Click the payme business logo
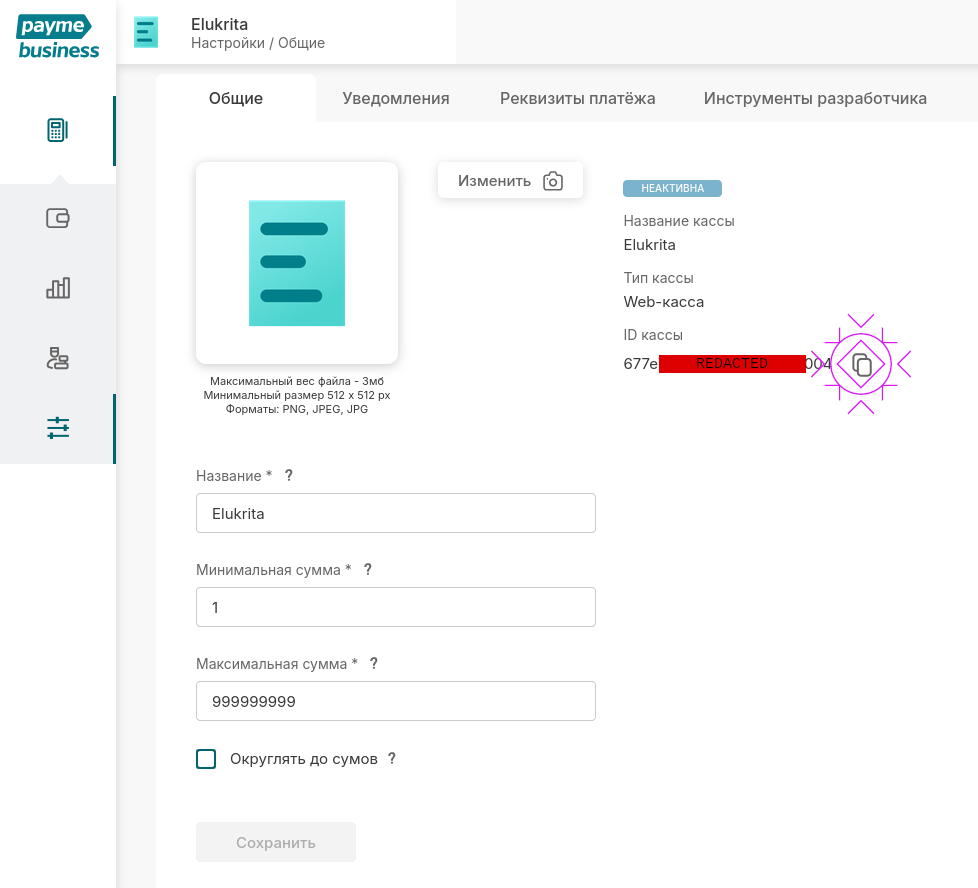 [57, 35]
